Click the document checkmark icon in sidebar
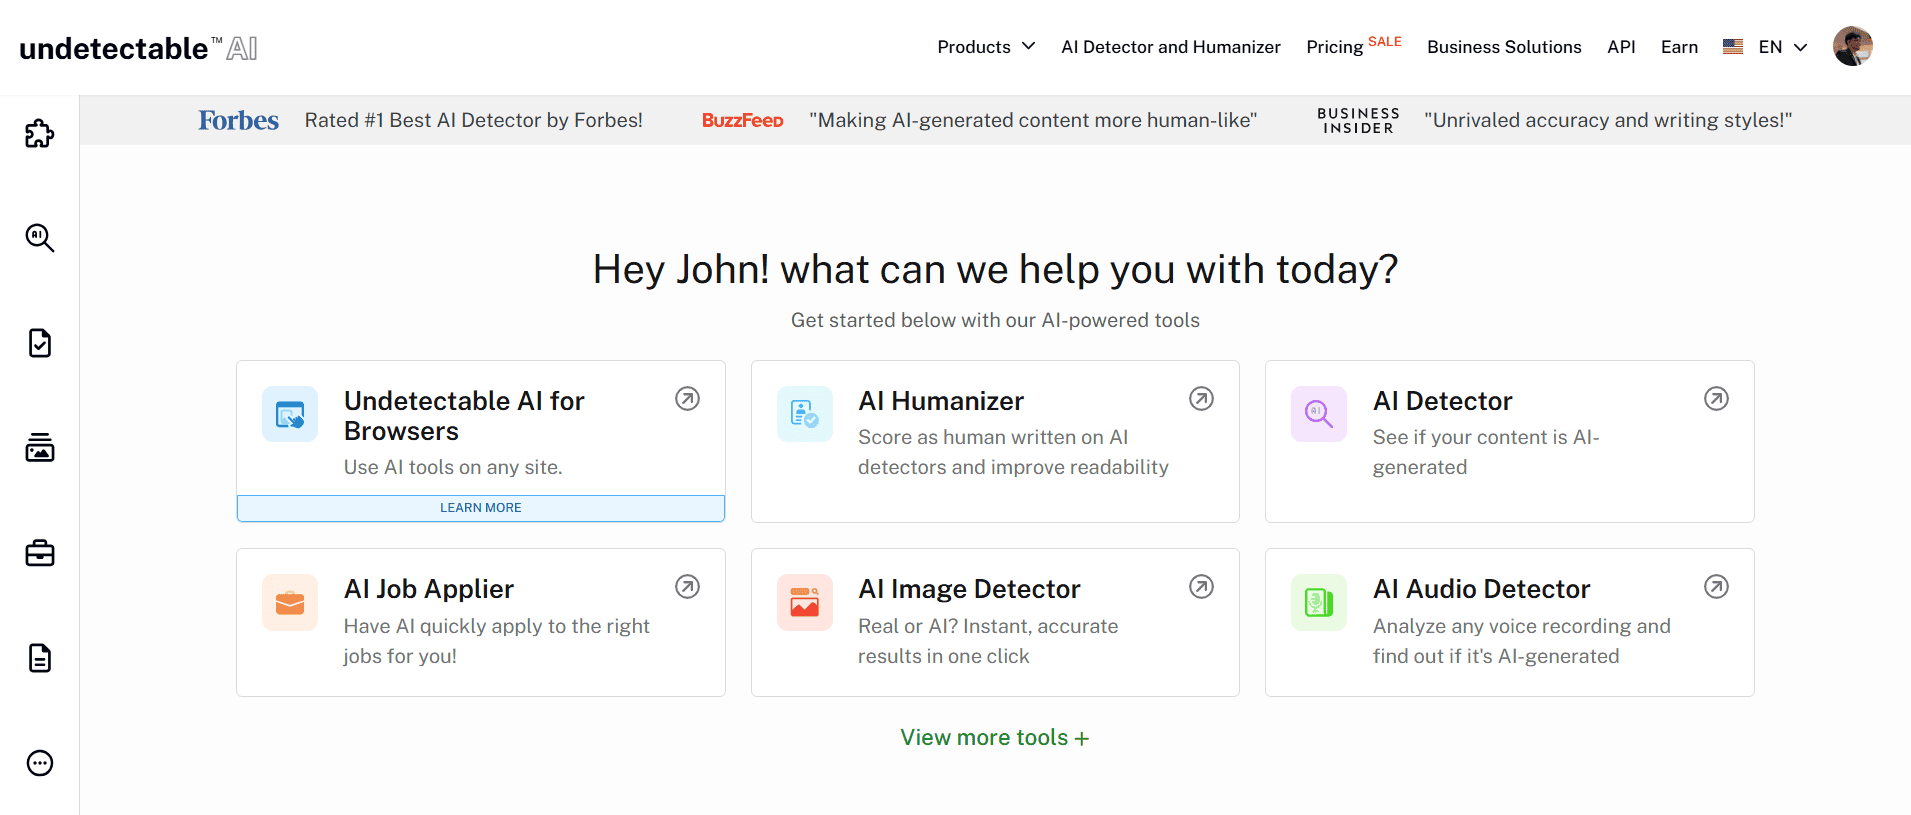This screenshot has width=1911, height=815. tap(39, 343)
